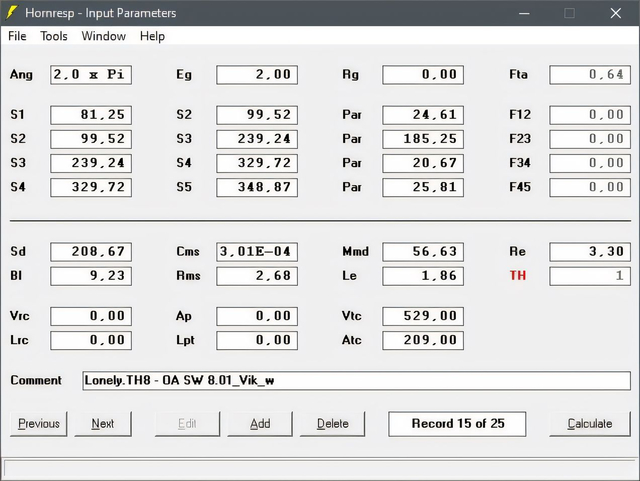Image resolution: width=640 pixels, height=481 pixels.
Task: Select the S5 field with 348,87
Action: 257,187
